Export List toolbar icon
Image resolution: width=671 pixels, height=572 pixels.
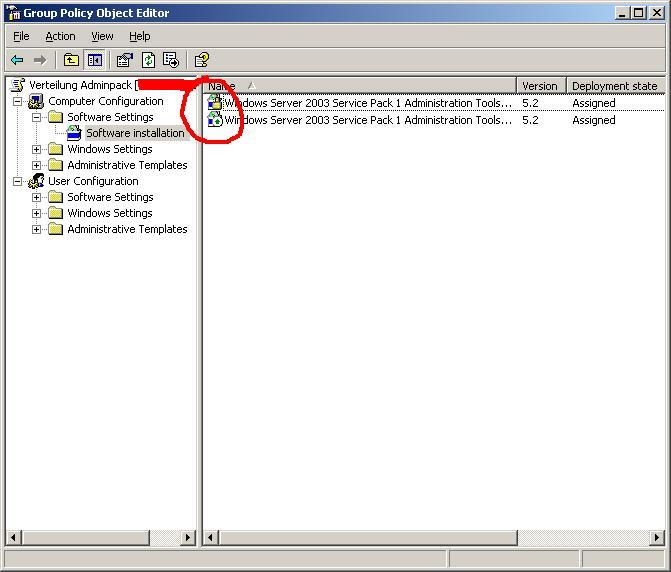tap(171, 60)
